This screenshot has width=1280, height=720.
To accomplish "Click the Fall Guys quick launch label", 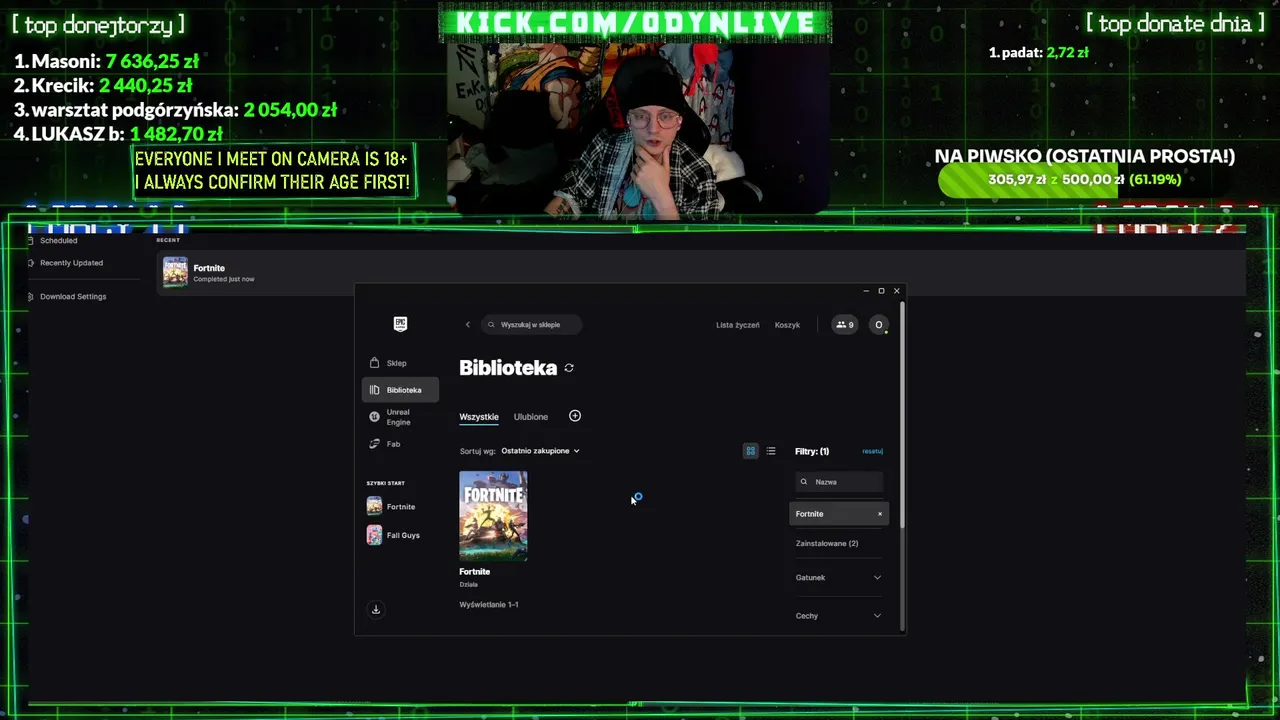I will 403,535.
